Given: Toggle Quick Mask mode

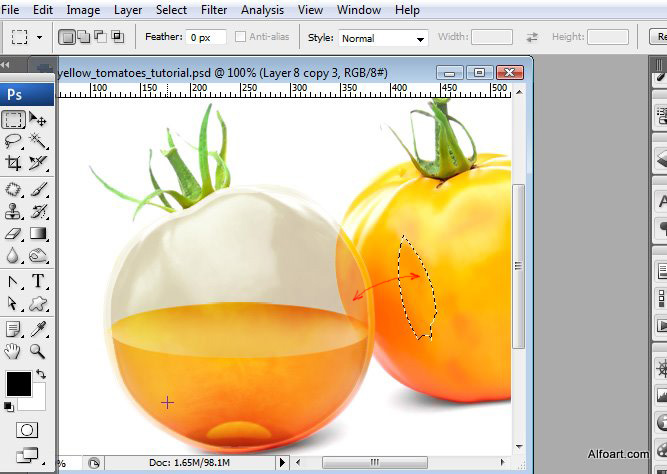Looking at the screenshot, I should pyautogui.click(x=26, y=430).
